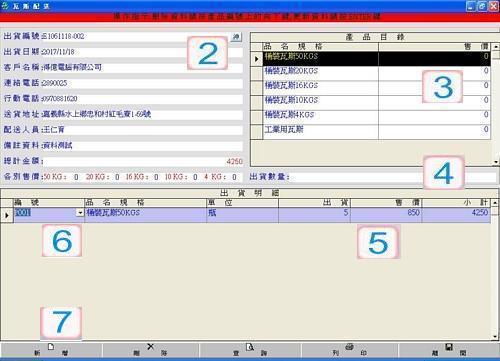Screen dimensions: 500x361
Task: Click the 出貨明細 scrollbar up arrow
Action: tap(495, 203)
